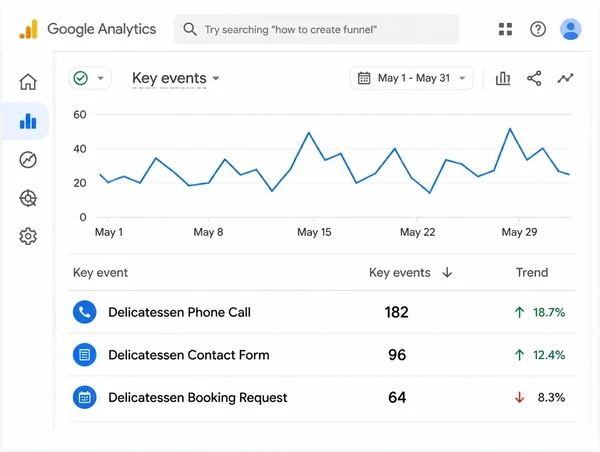Open the user account avatar
600x452 pixels.
pyautogui.click(x=571, y=29)
